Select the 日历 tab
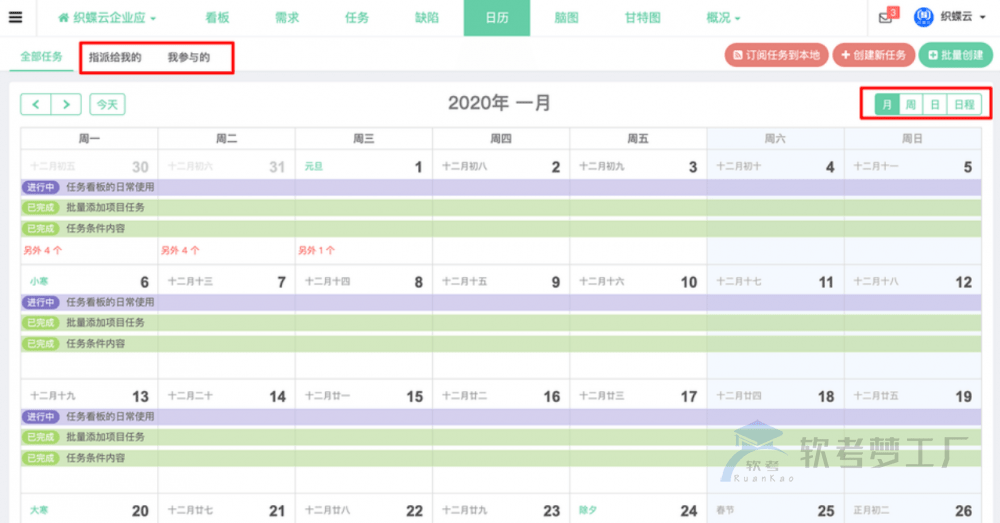Screen dimensions: 1000x523 497,18
